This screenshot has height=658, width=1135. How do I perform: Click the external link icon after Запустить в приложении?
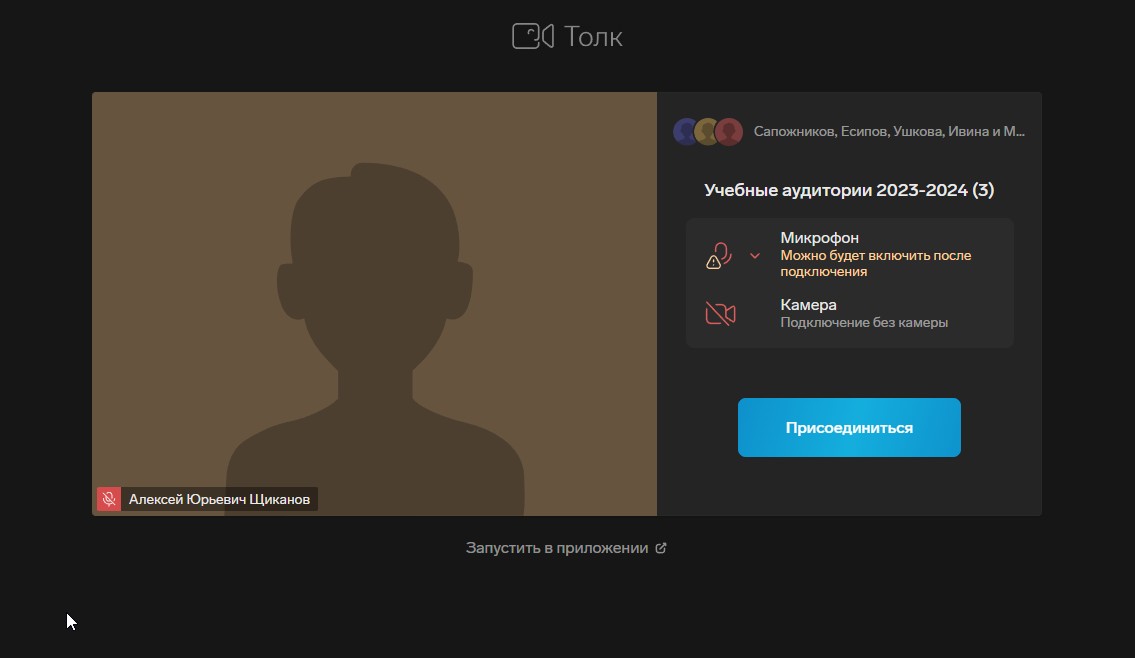[660, 548]
